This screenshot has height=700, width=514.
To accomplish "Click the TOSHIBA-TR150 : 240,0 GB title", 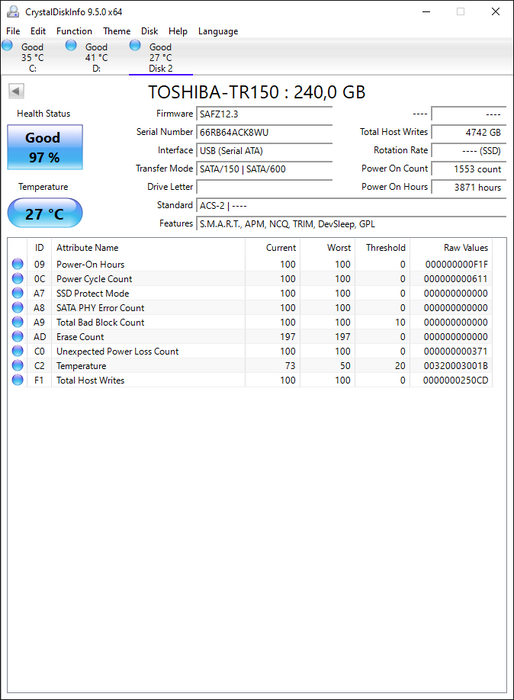I will click(x=257, y=92).
